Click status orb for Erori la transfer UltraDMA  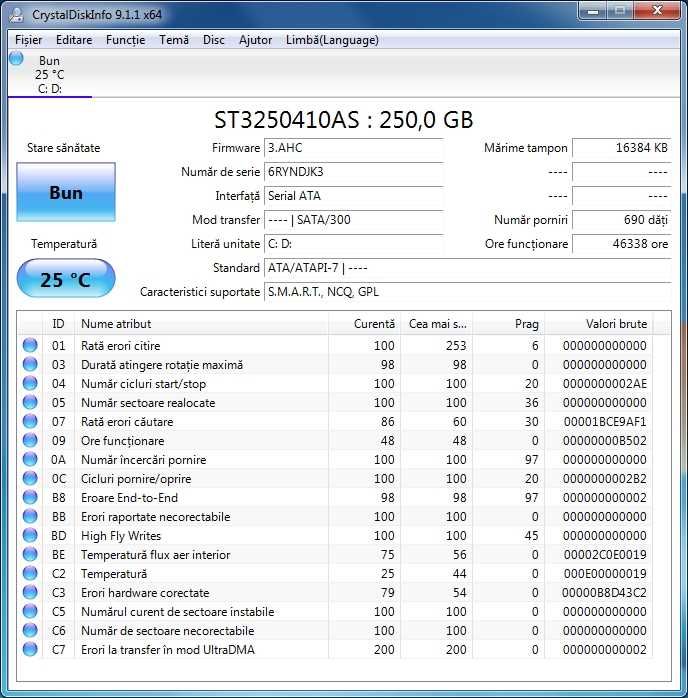tap(30, 649)
